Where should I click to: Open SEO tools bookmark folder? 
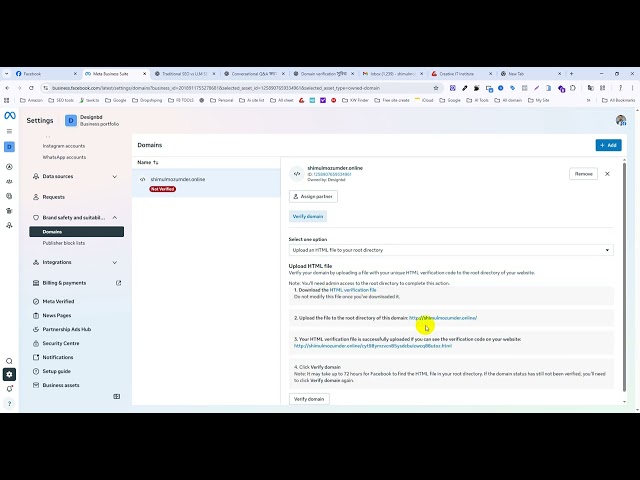tap(61, 100)
